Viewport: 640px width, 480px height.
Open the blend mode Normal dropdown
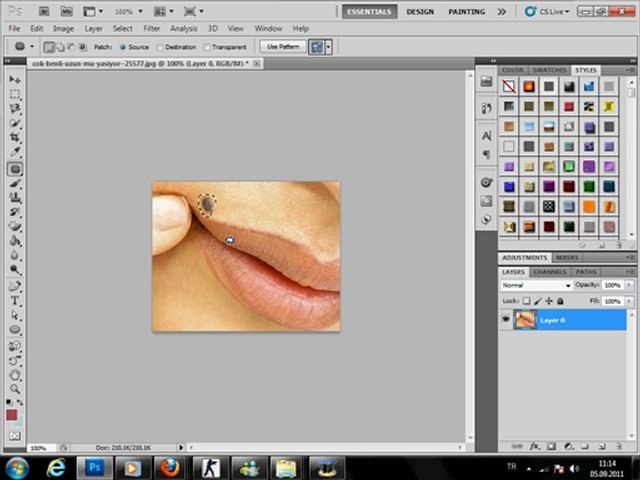coord(536,285)
